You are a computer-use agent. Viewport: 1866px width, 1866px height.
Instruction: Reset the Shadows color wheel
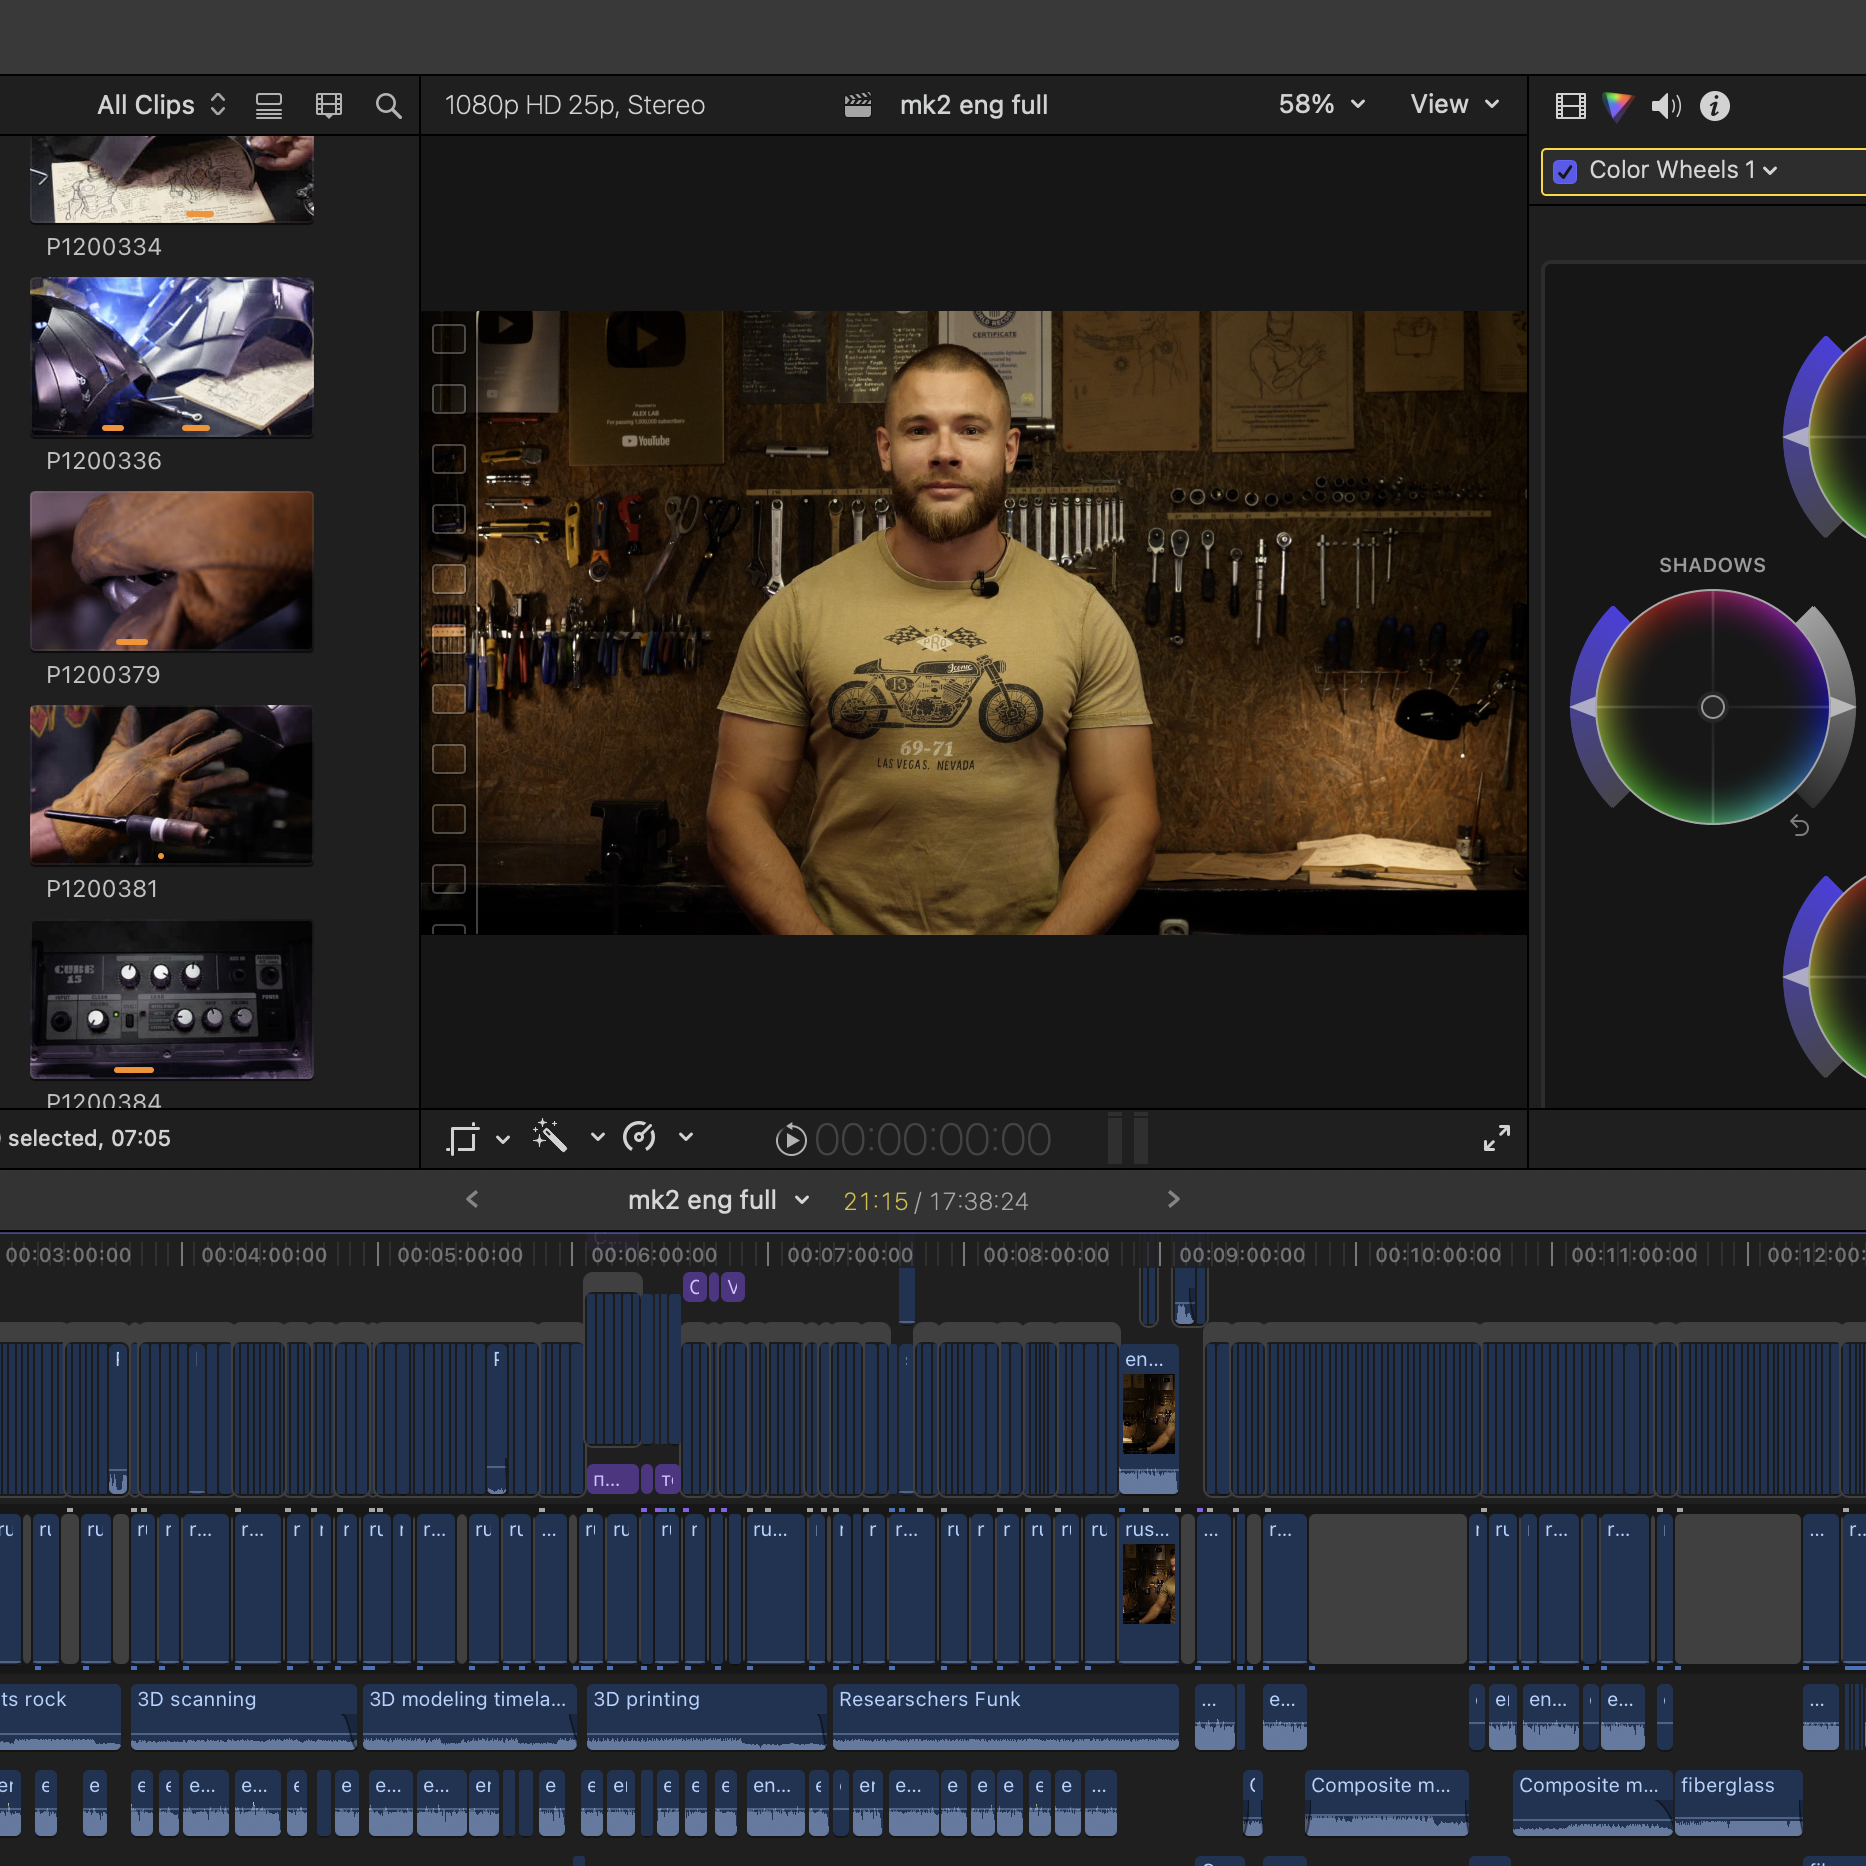(1799, 826)
